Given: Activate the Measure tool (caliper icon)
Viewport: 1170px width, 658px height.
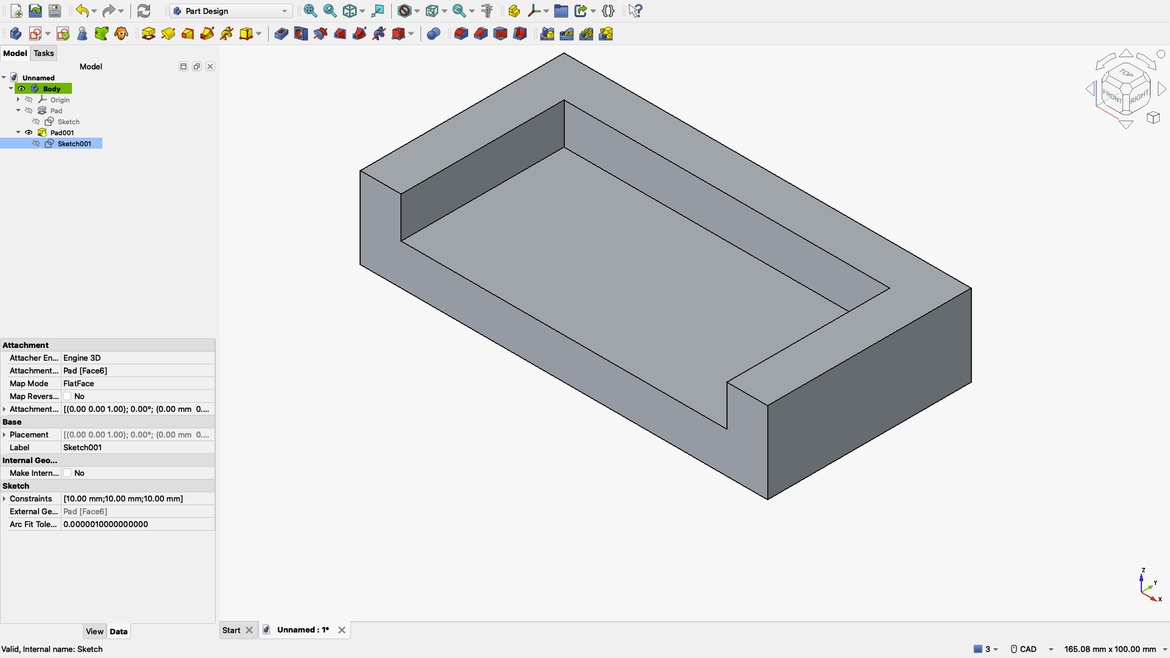Looking at the screenshot, I should pyautogui.click(x=486, y=10).
